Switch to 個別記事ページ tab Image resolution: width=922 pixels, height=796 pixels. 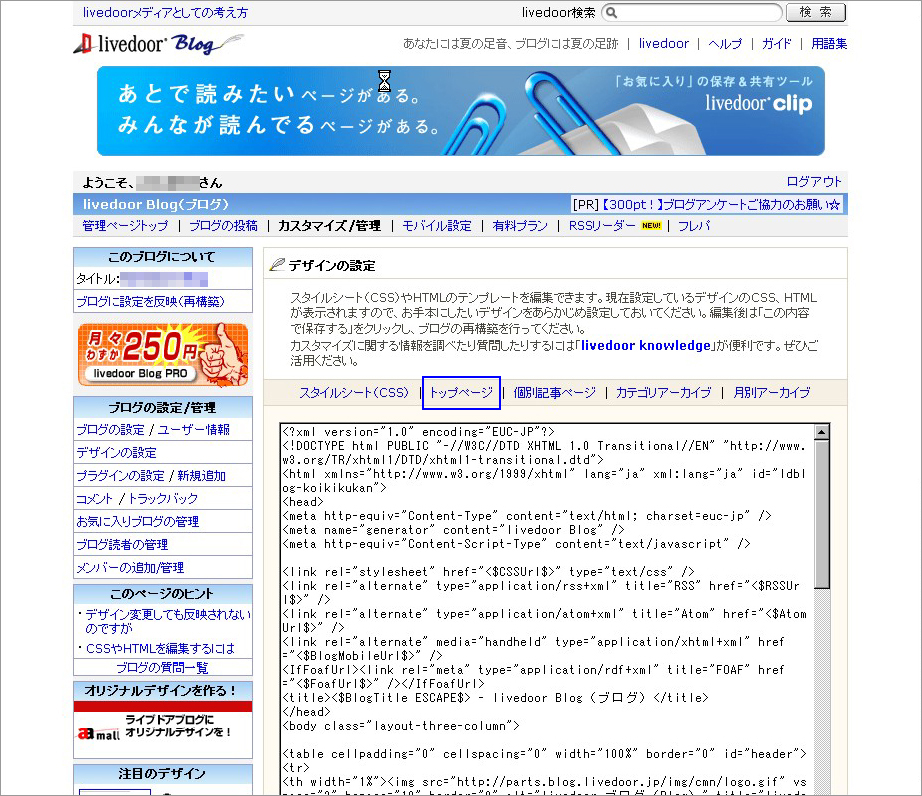coord(554,393)
